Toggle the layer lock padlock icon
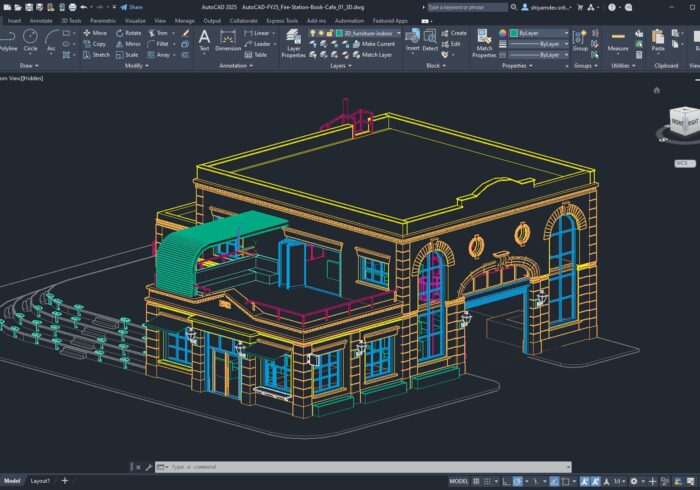This screenshot has width=700, height=490. (x=329, y=33)
